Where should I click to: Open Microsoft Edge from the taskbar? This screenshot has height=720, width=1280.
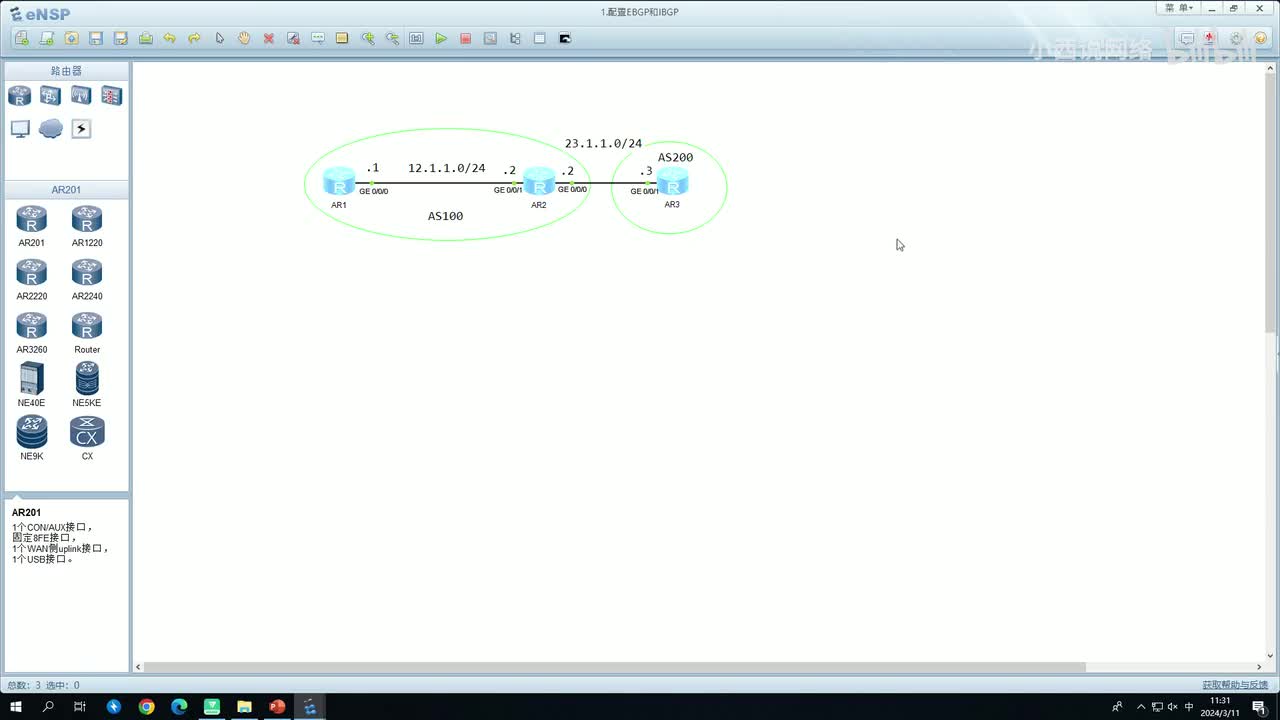(179, 707)
